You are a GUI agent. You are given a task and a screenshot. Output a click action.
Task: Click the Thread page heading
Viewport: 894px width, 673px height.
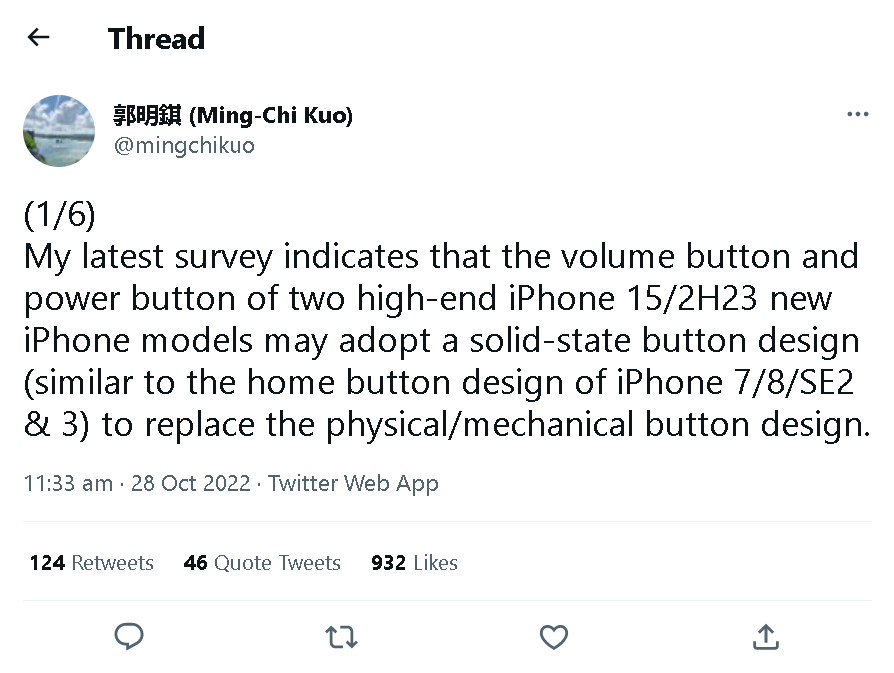pos(156,39)
